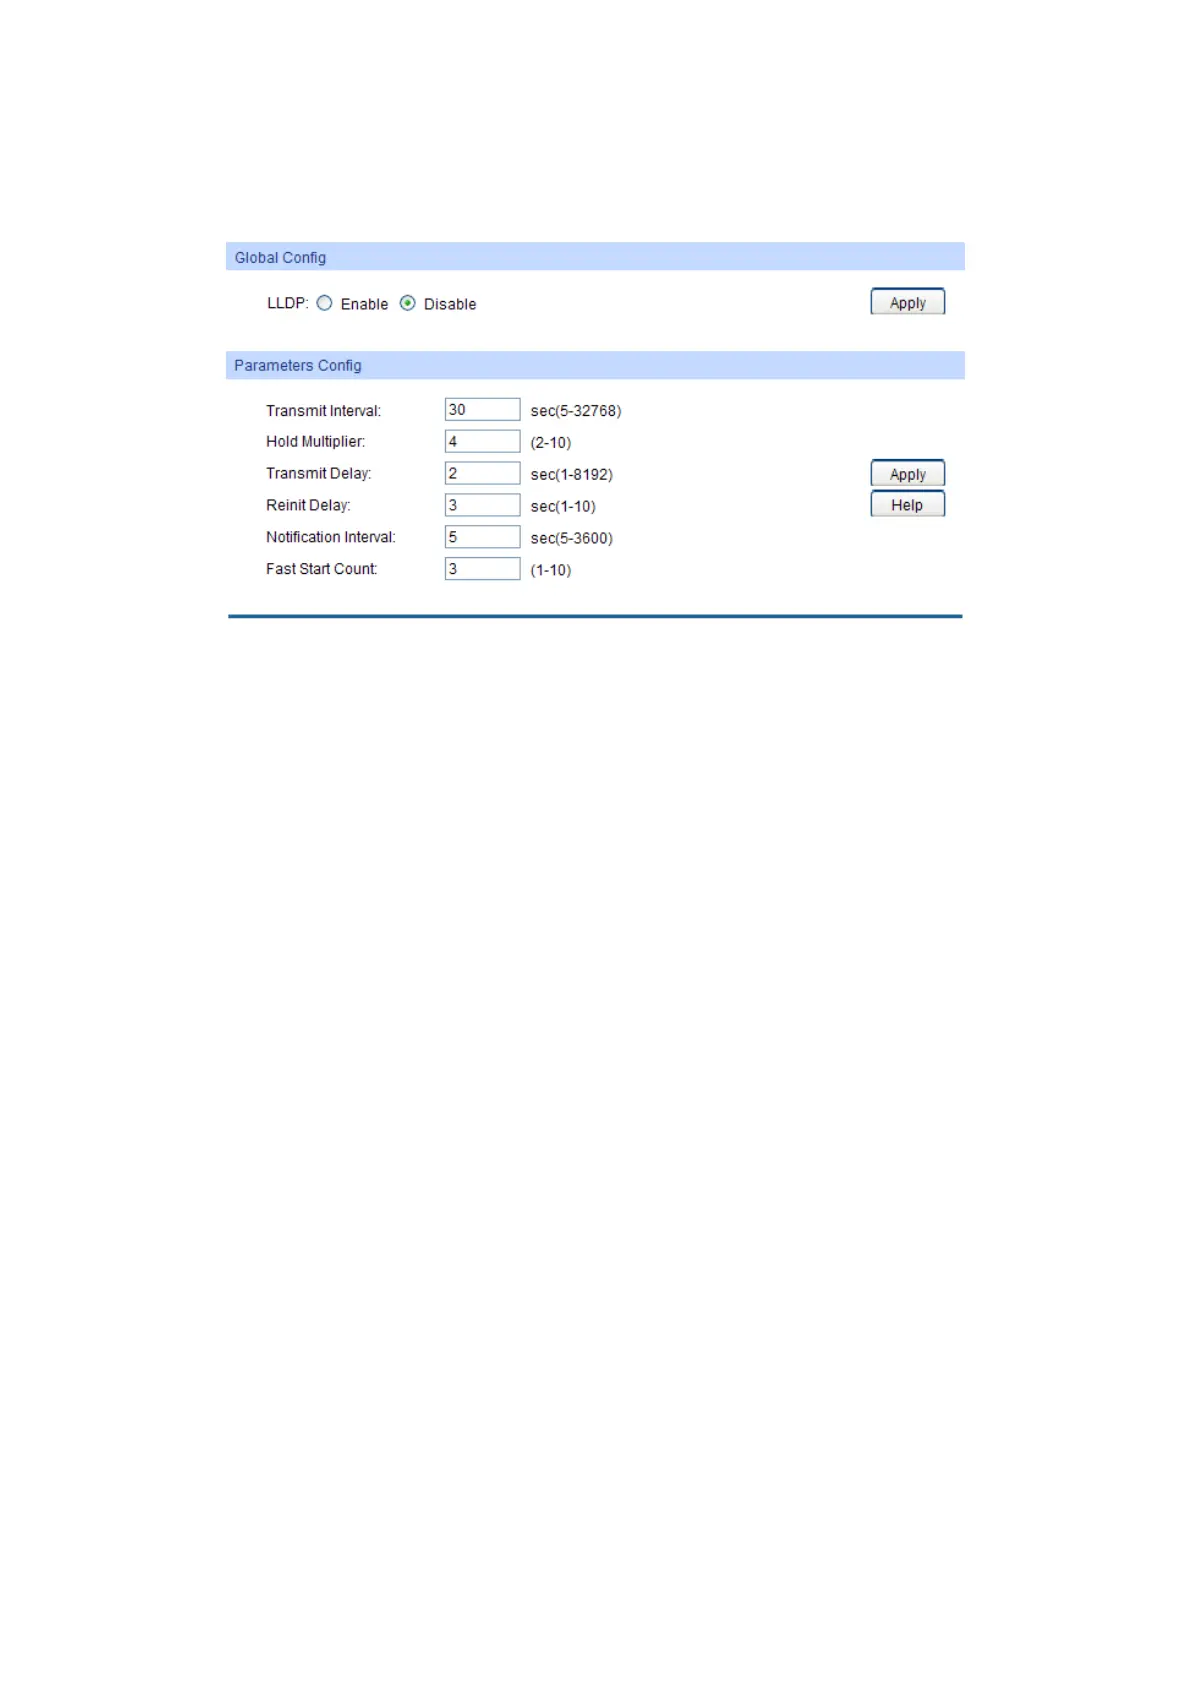Screen dimensions: 1191x1684
Task: Click the sec(5-32768) range hint
Action: 576,411
